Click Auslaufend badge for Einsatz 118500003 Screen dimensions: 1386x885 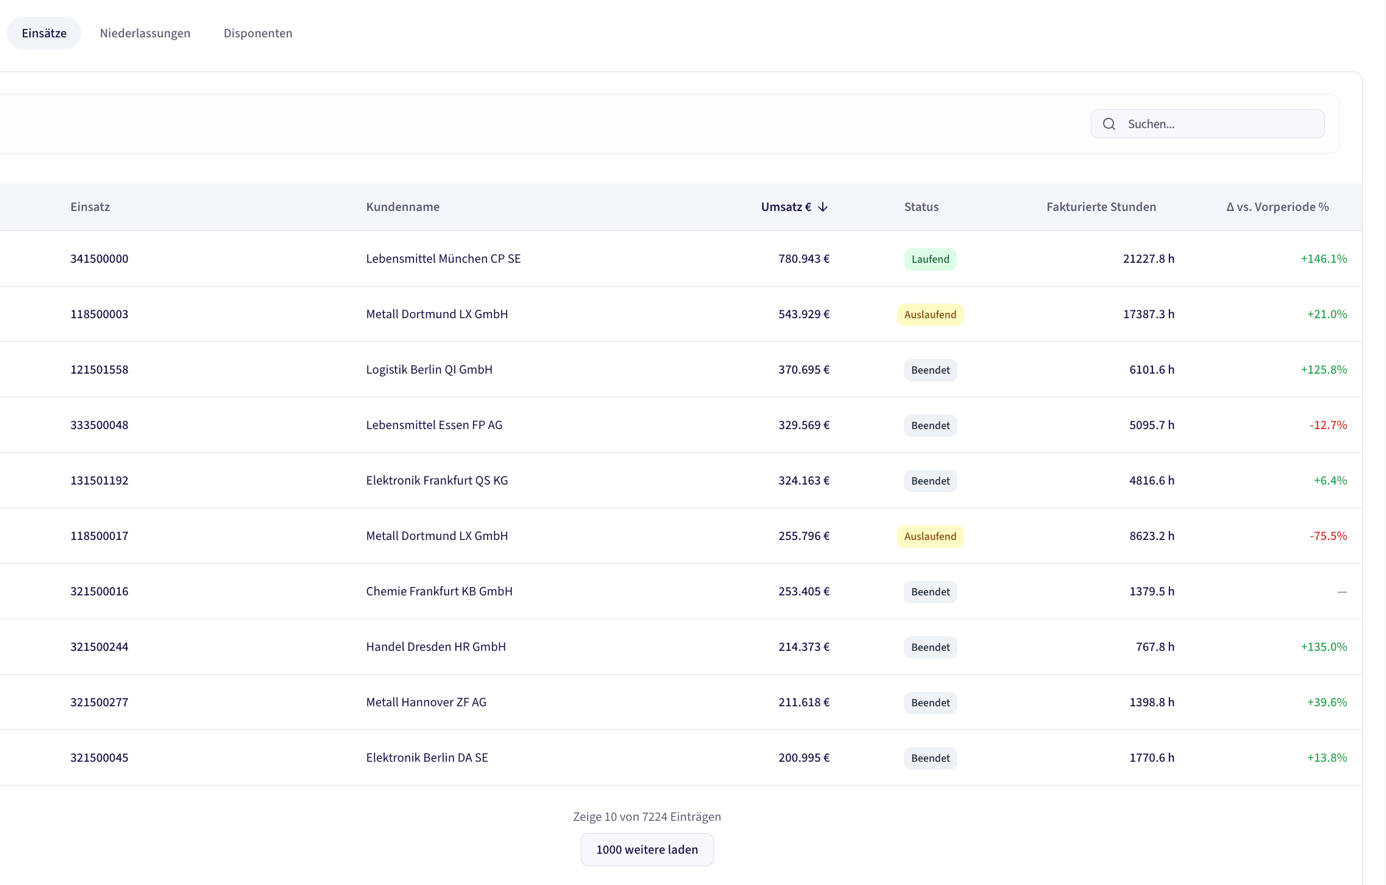[x=930, y=314]
